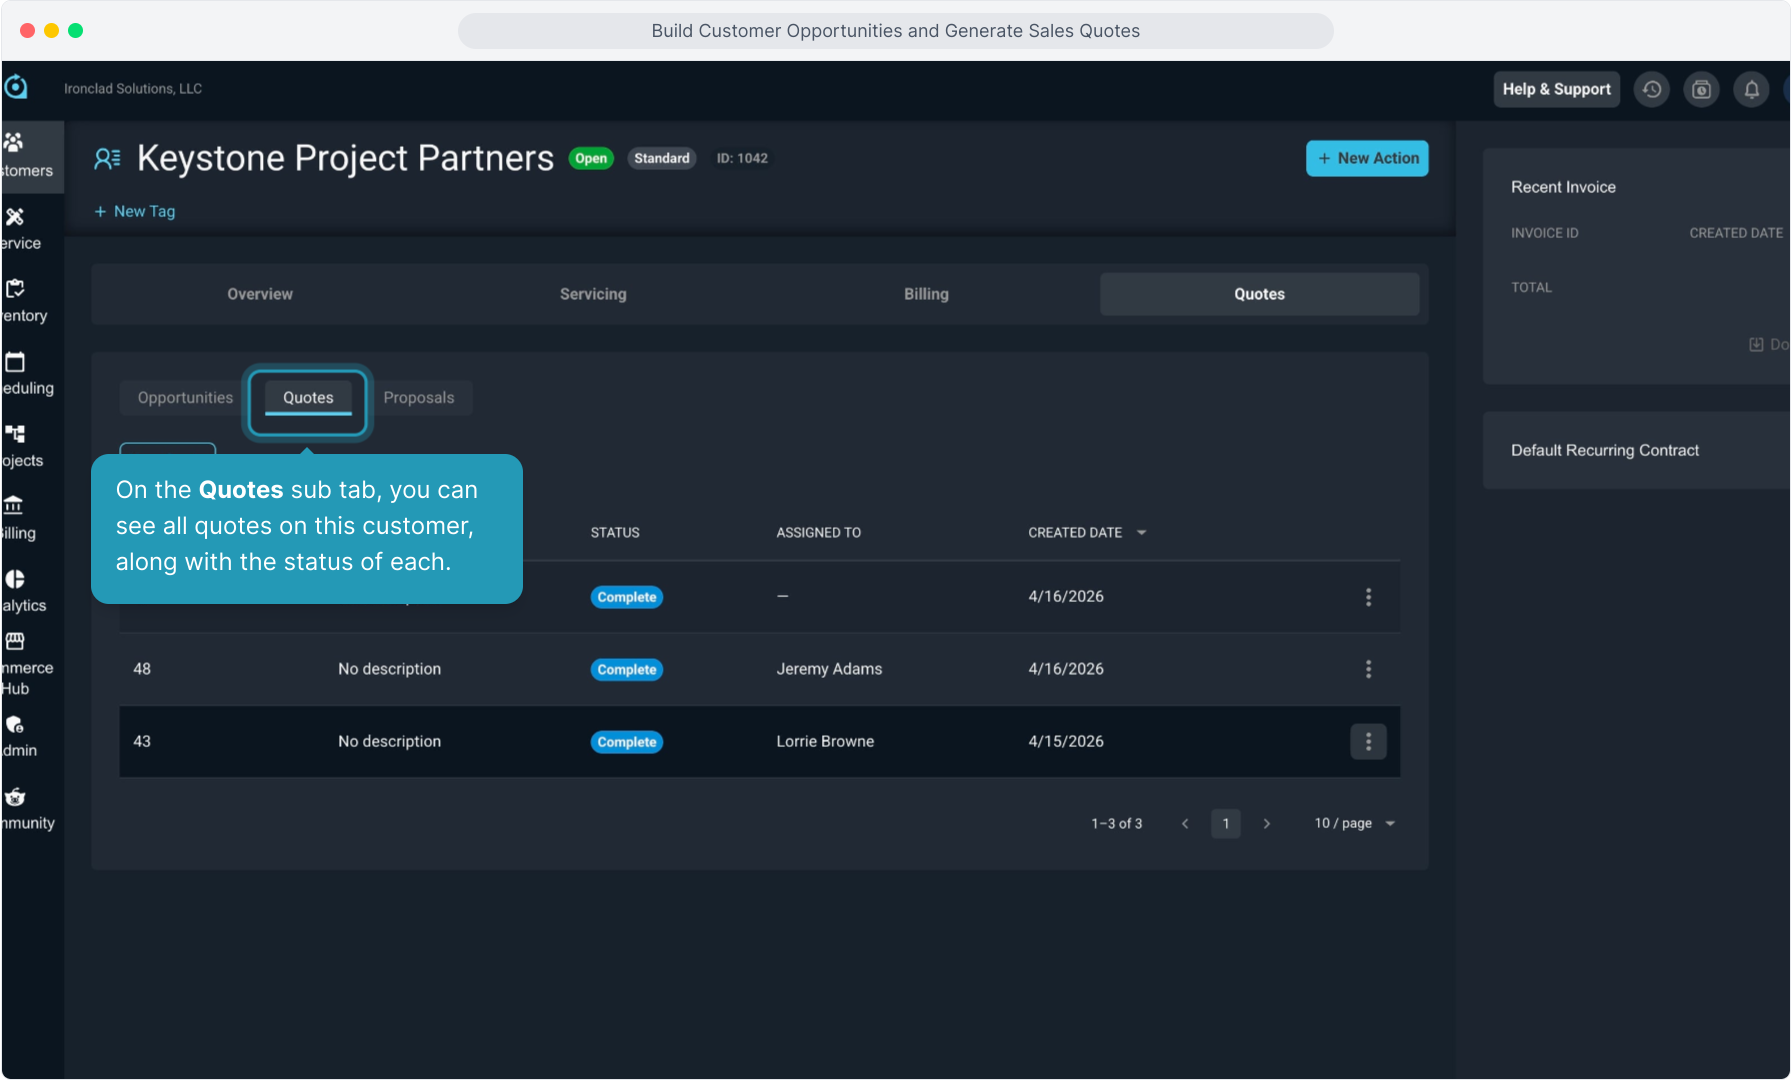
Task: Click Help & Support button
Action: tap(1556, 90)
